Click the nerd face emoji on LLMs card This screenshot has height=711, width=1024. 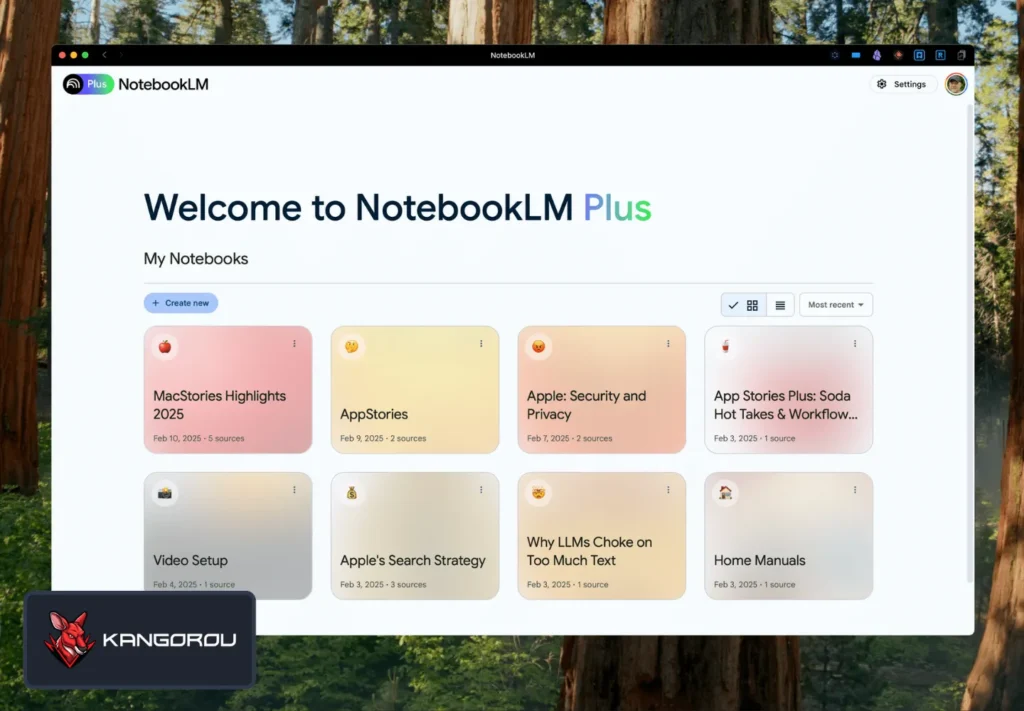coord(538,493)
